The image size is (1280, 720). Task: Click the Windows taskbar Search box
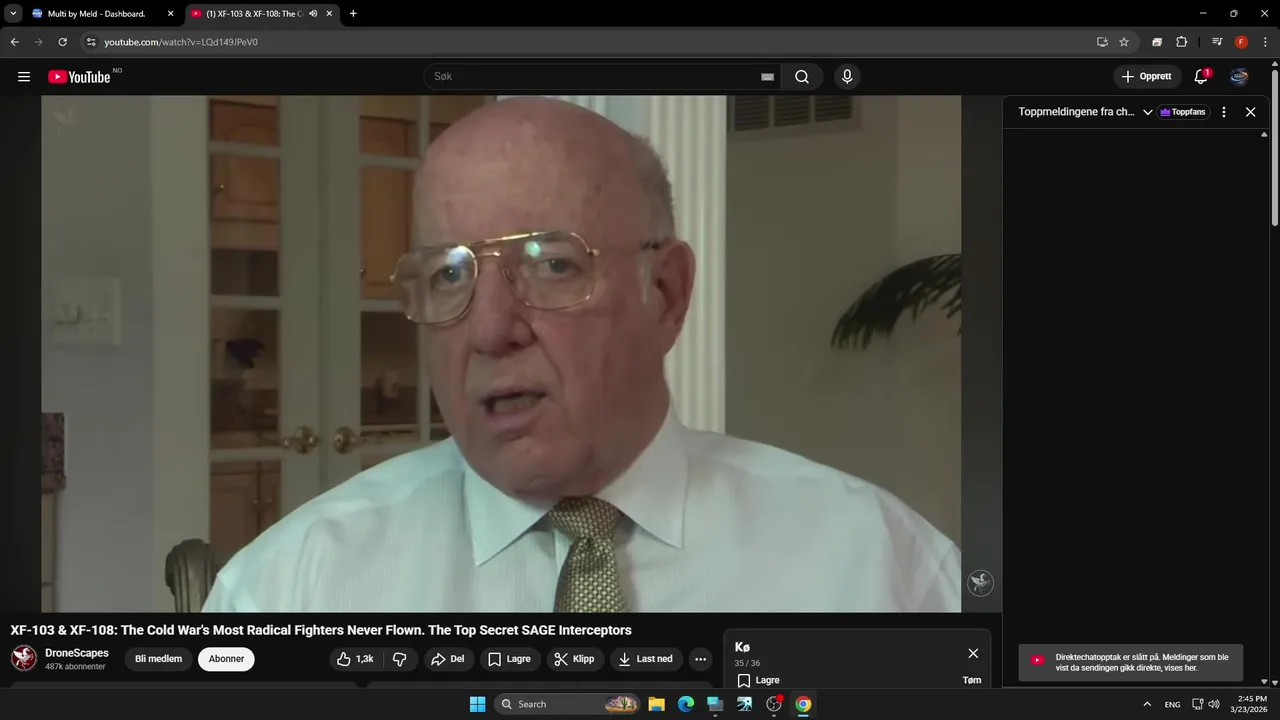click(567, 704)
